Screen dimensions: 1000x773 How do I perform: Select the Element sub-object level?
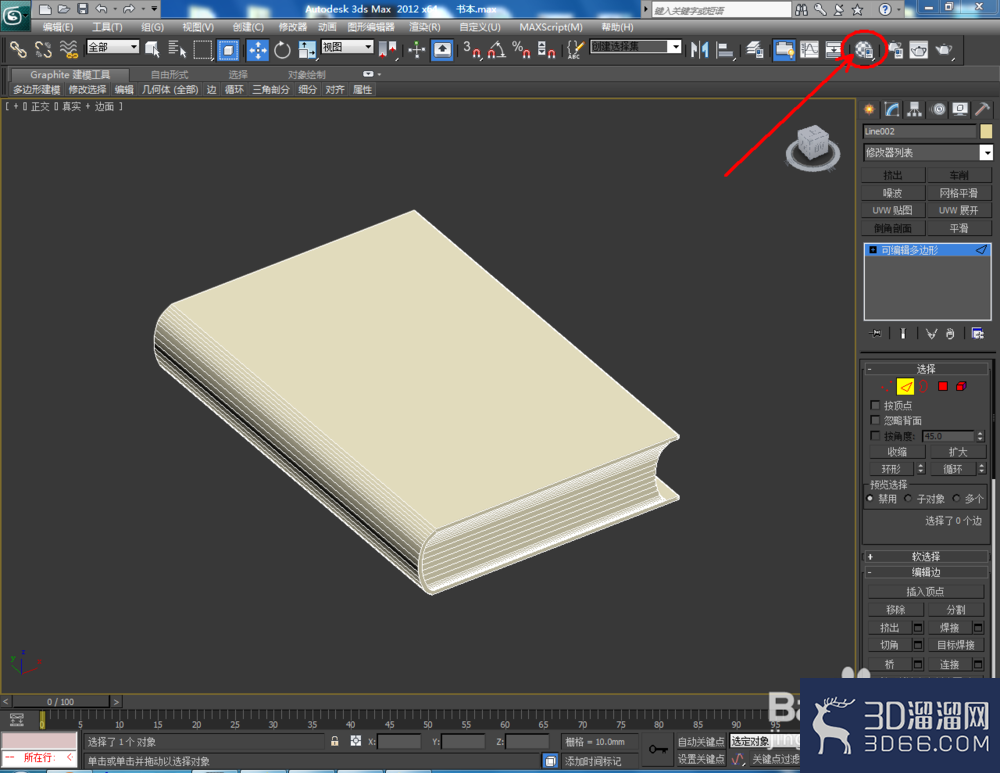[961, 386]
